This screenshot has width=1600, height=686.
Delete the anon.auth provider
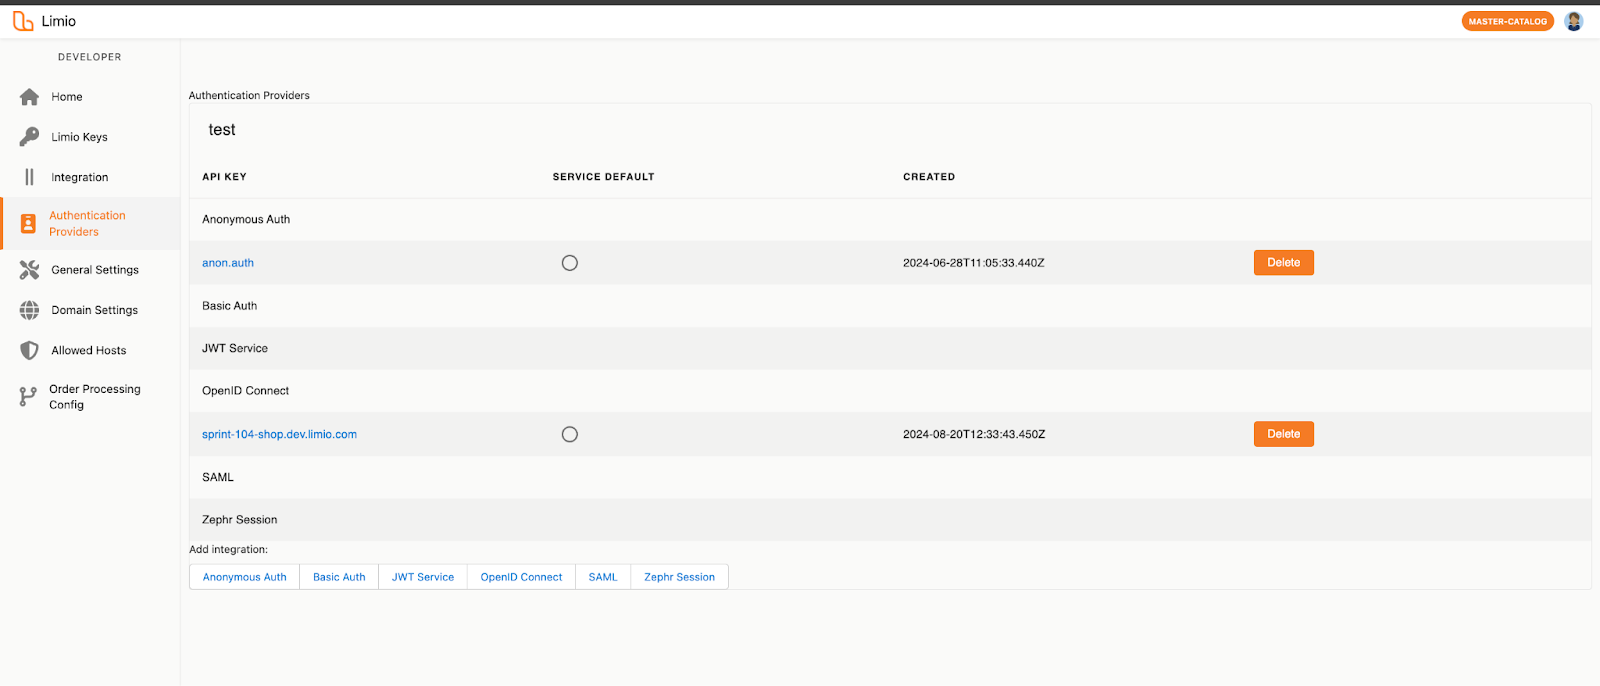tap(1283, 263)
